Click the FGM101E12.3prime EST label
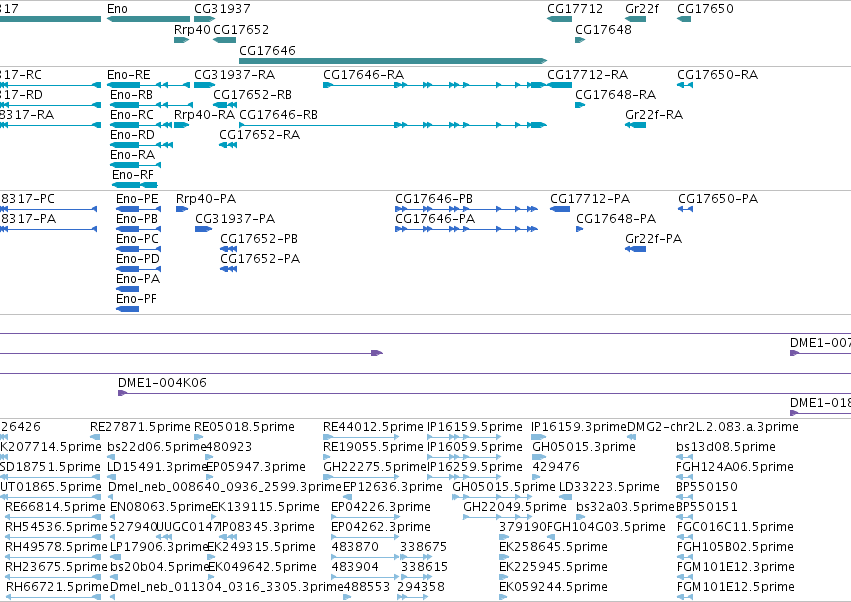 coord(735,568)
